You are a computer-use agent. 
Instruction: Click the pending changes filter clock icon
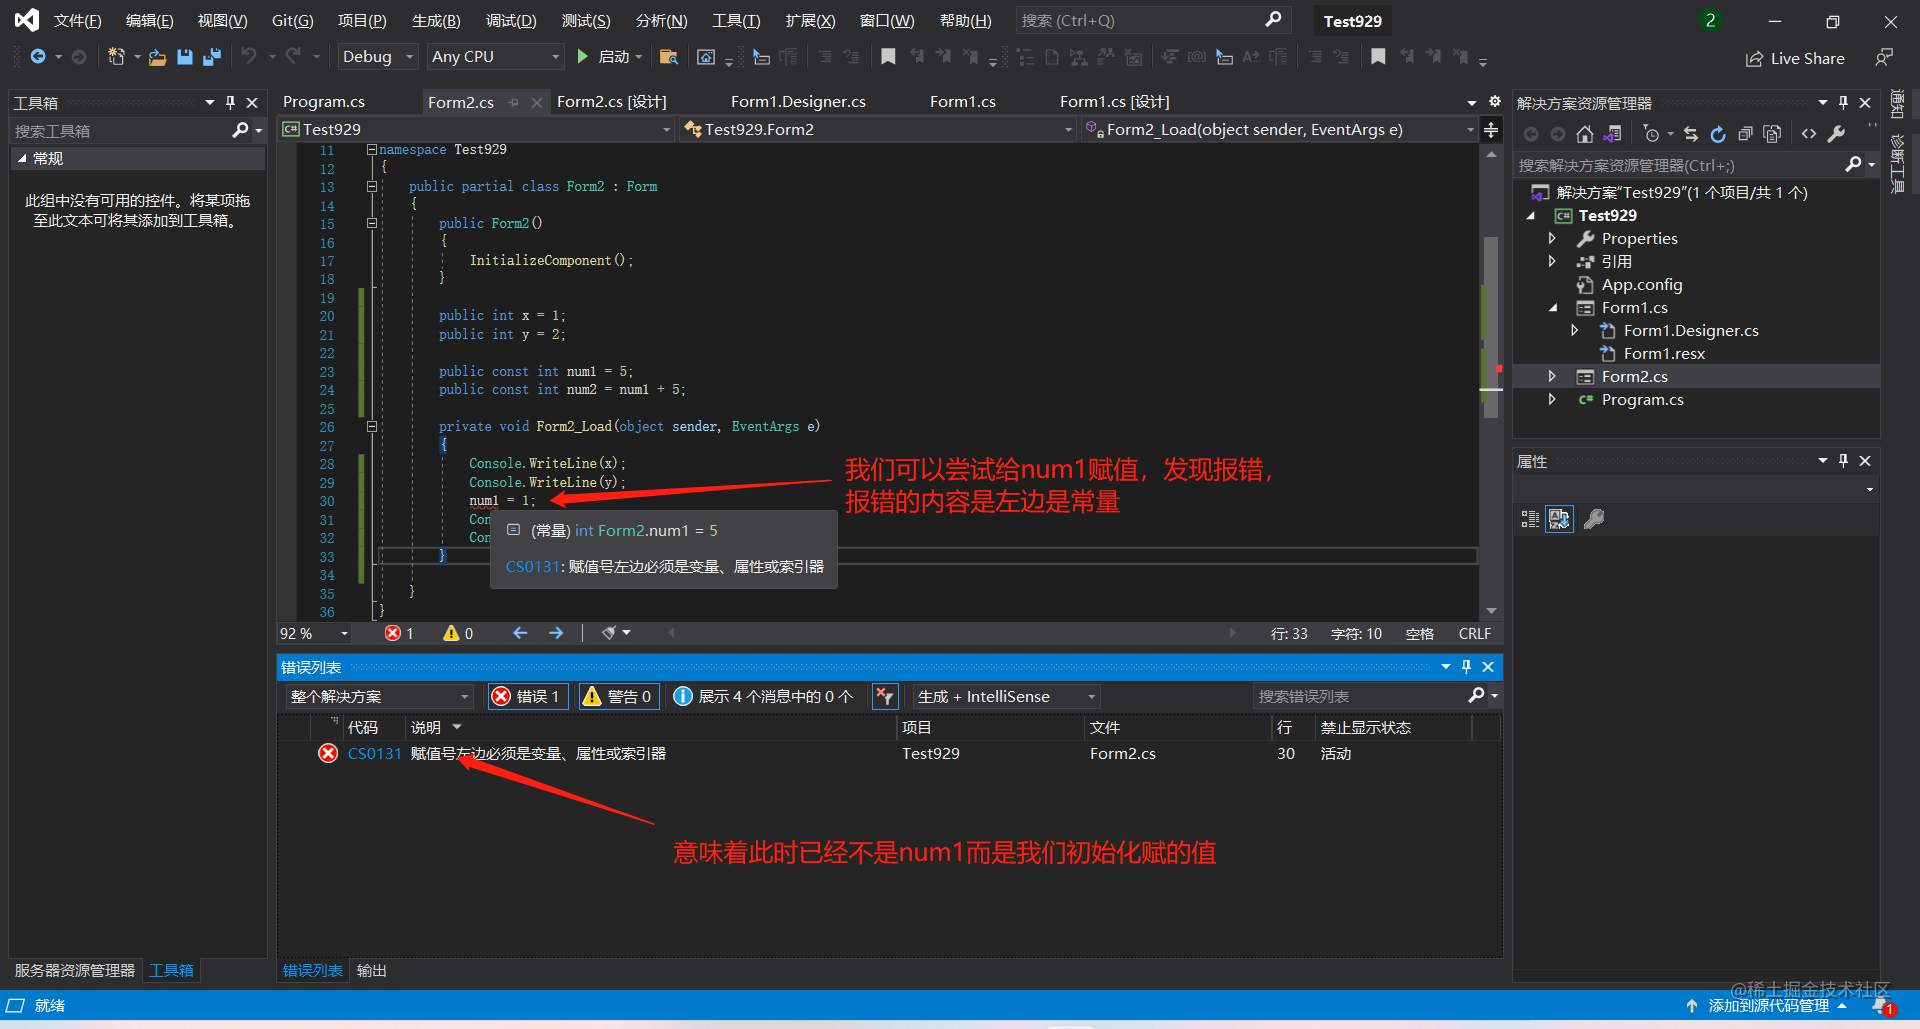[1651, 134]
